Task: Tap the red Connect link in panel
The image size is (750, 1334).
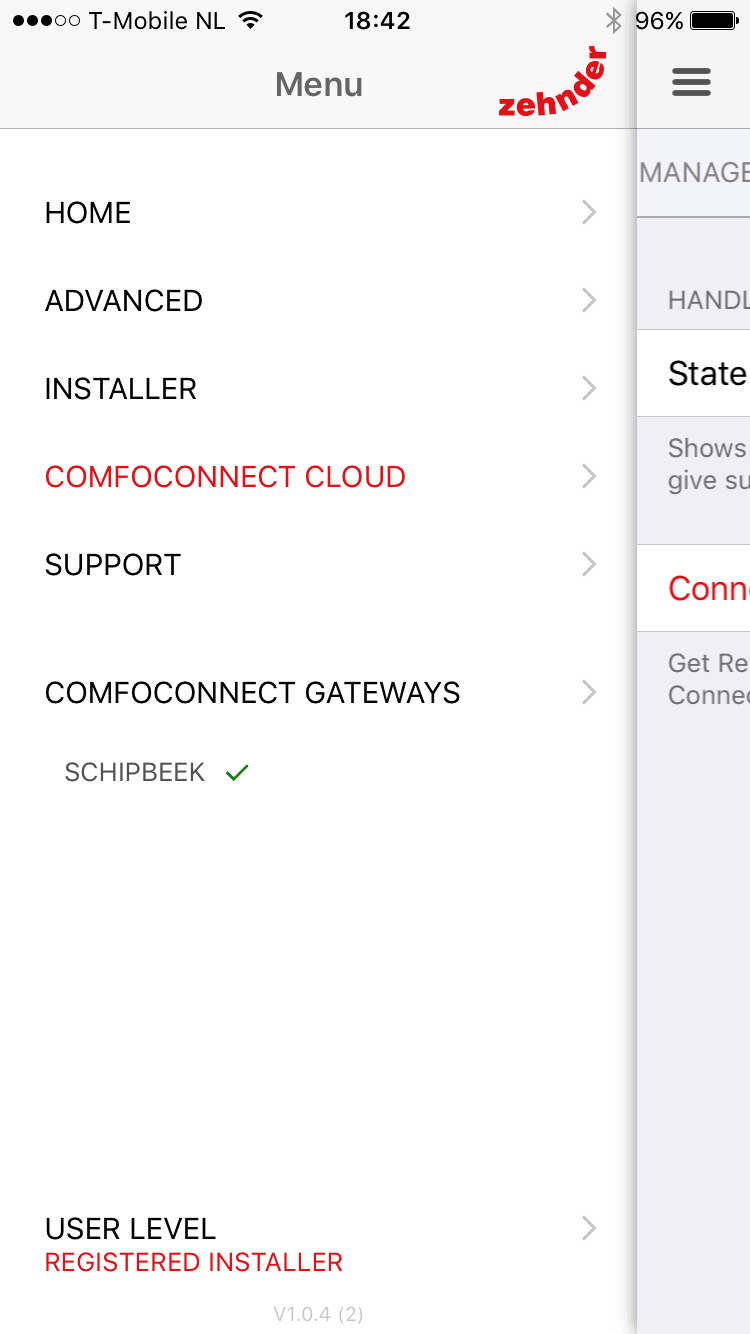Action: [x=708, y=588]
